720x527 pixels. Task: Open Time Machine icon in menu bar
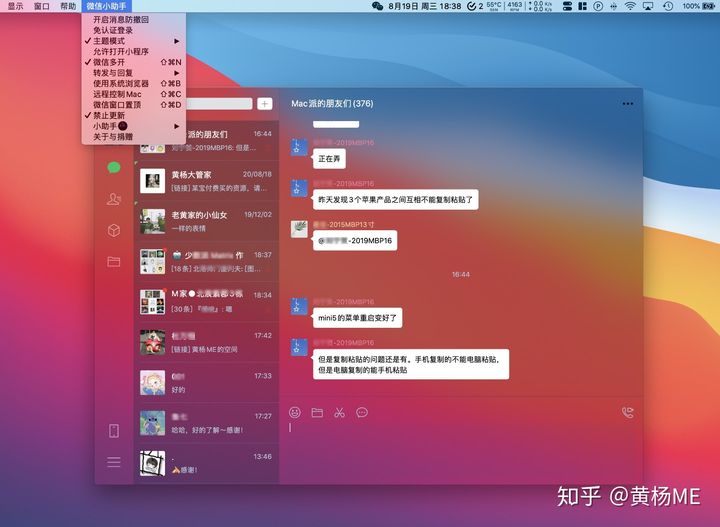(668, 6)
